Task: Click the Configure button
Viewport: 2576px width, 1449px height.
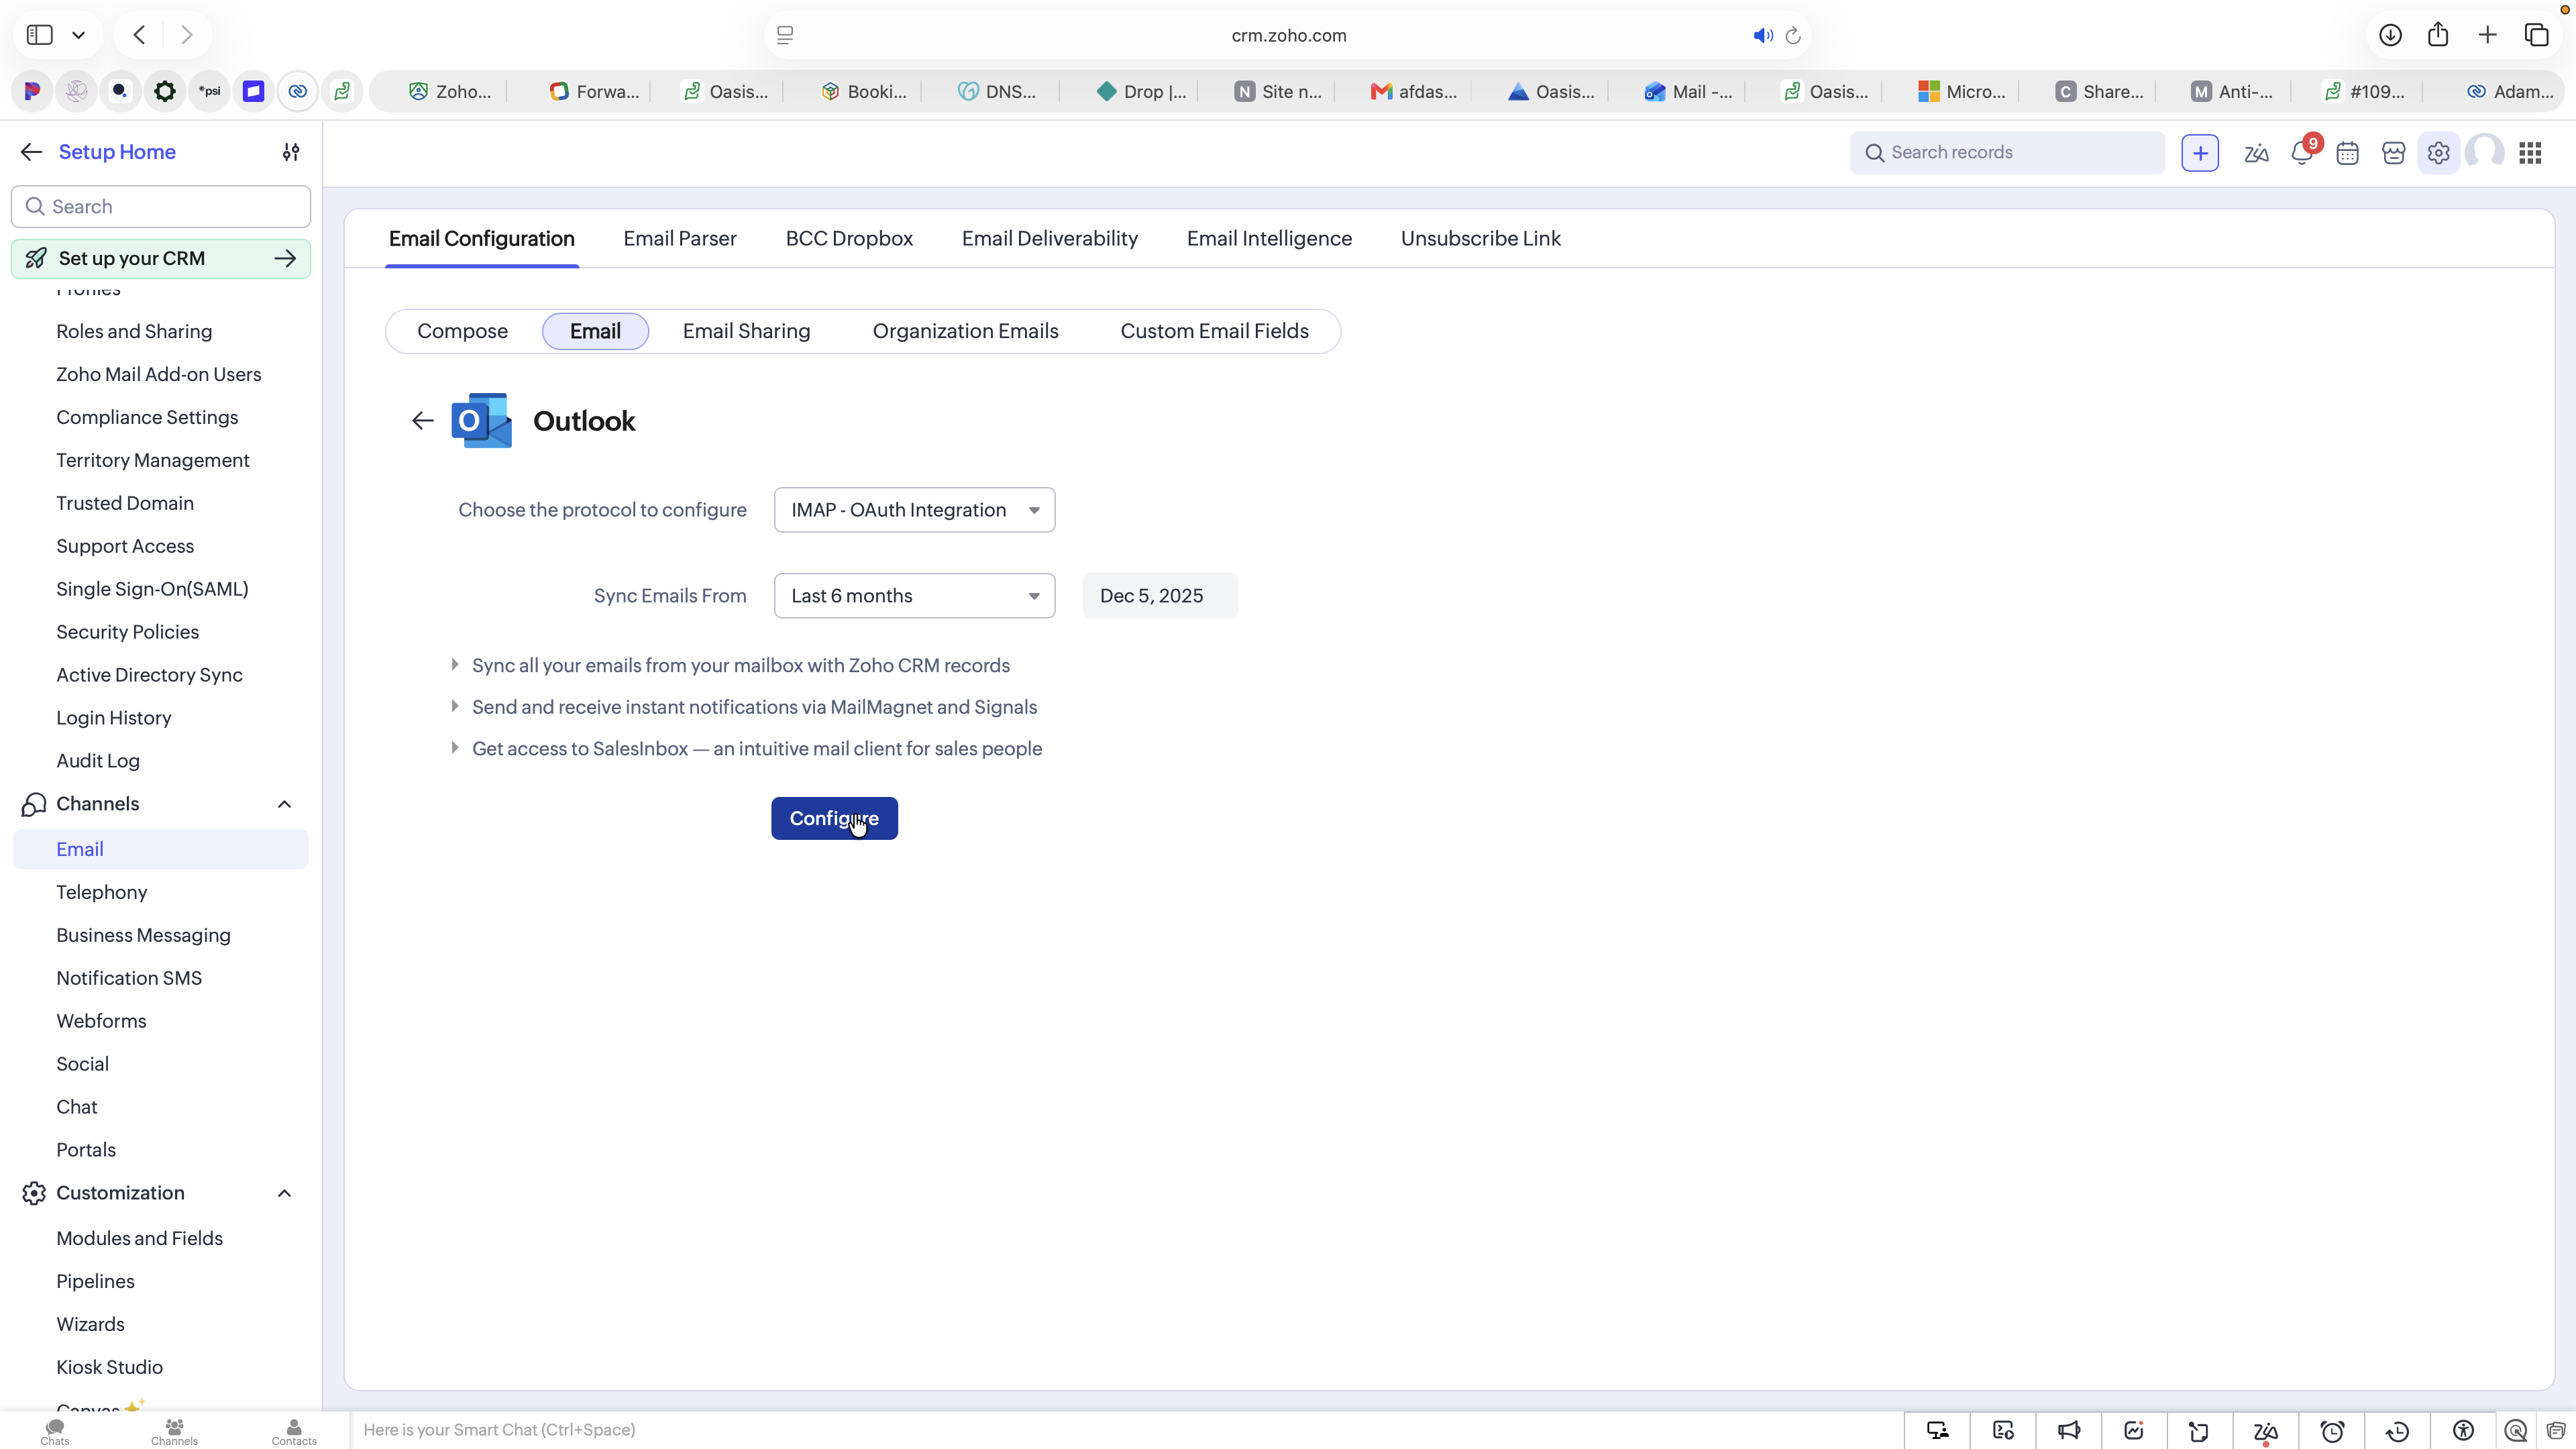Action: pyautogui.click(x=834, y=818)
